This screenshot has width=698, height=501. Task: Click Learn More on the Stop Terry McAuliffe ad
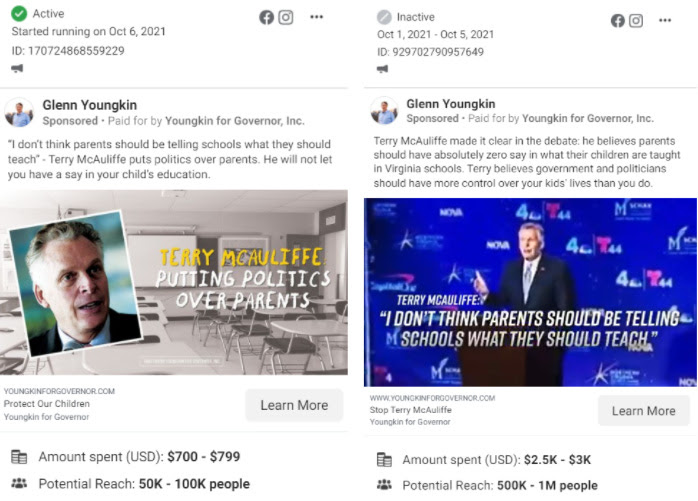(644, 411)
